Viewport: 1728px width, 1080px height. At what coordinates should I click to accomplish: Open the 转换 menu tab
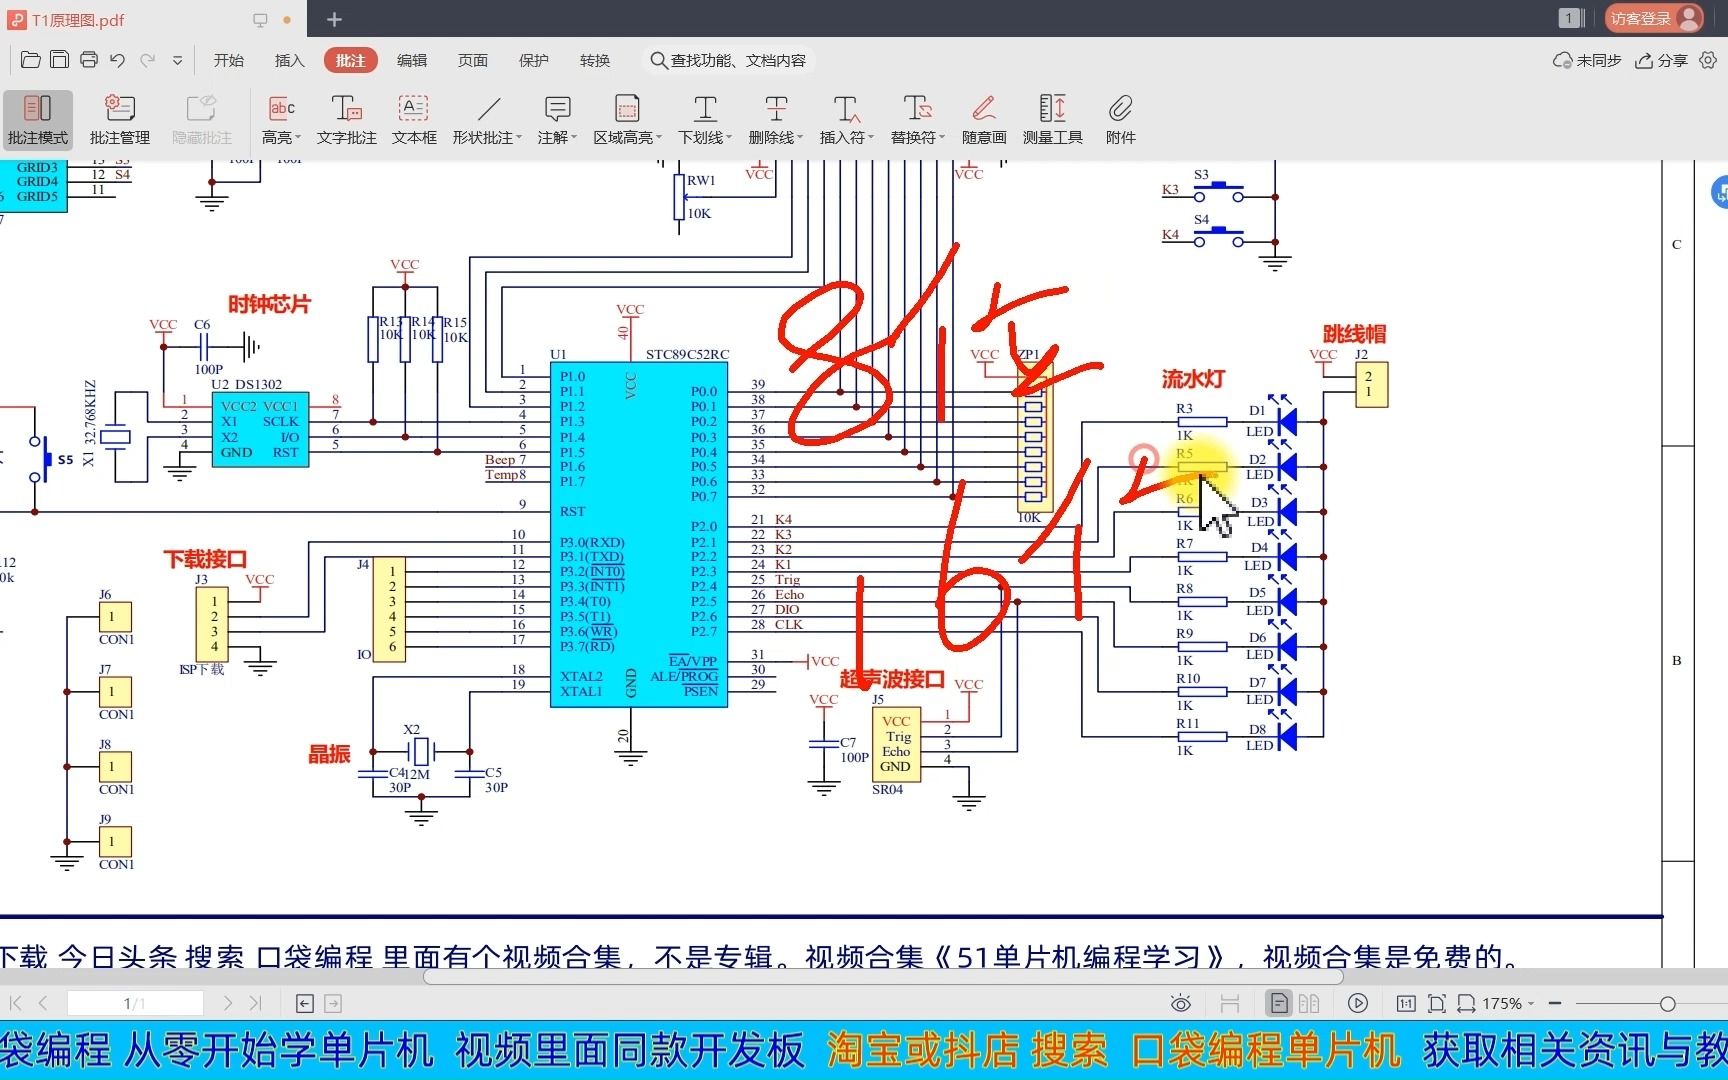[595, 60]
